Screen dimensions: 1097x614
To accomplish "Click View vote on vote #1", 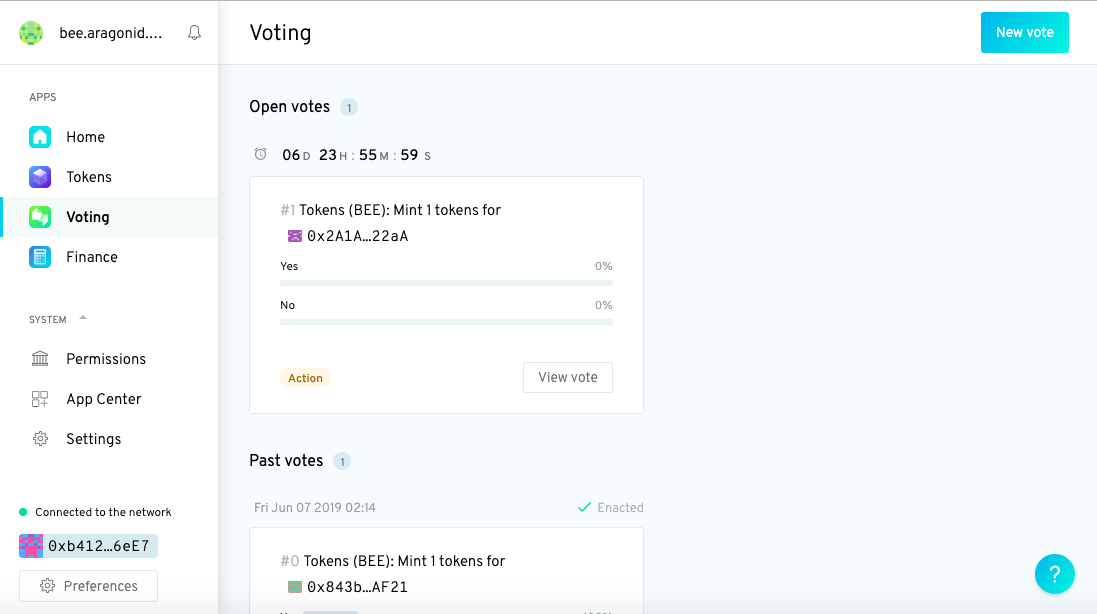I will click(567, 378).
